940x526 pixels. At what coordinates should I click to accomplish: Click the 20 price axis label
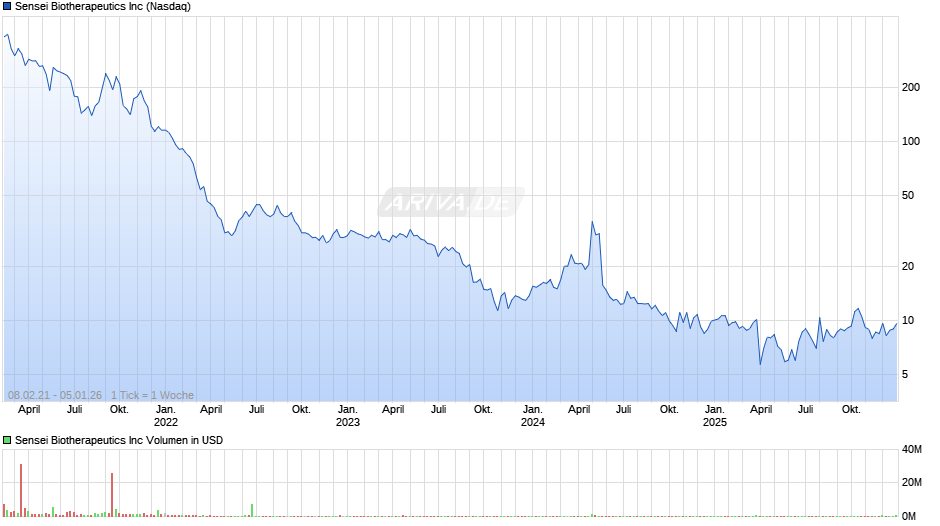click(908, 266)
